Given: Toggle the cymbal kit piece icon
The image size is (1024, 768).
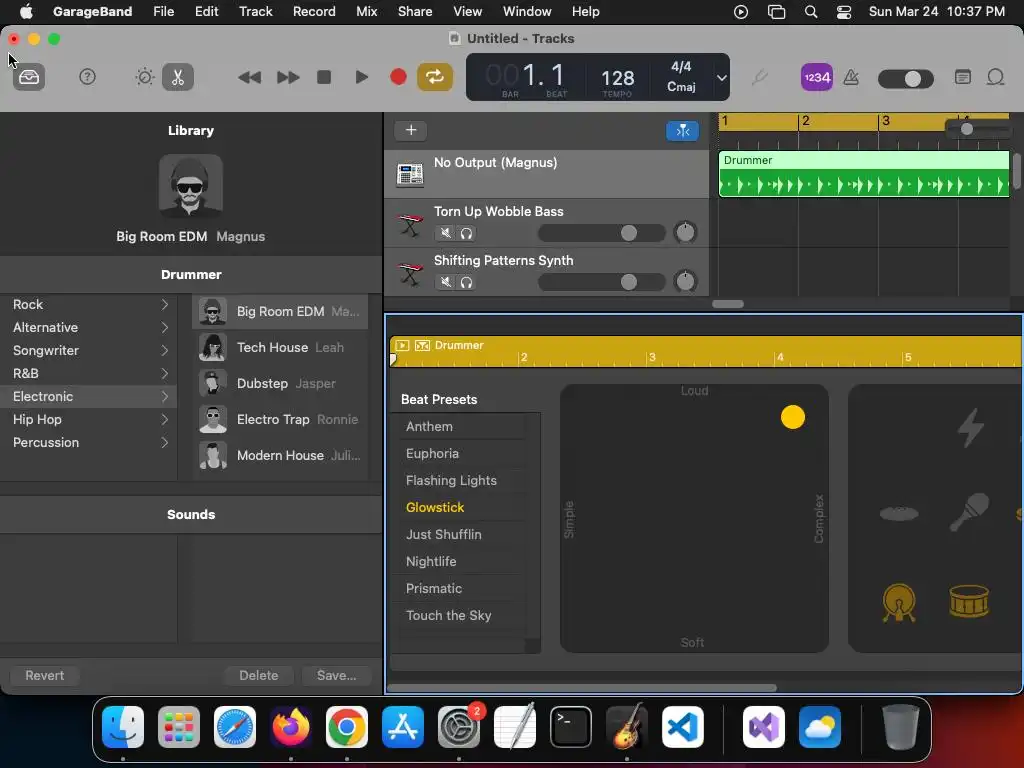Looking at the screenshot, I should point(899,513).
